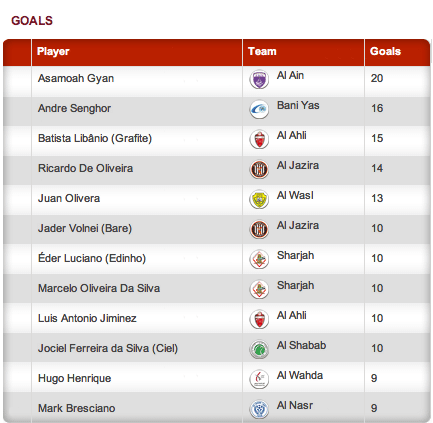Open Asamoah Gyan player name

click(76, 78)
